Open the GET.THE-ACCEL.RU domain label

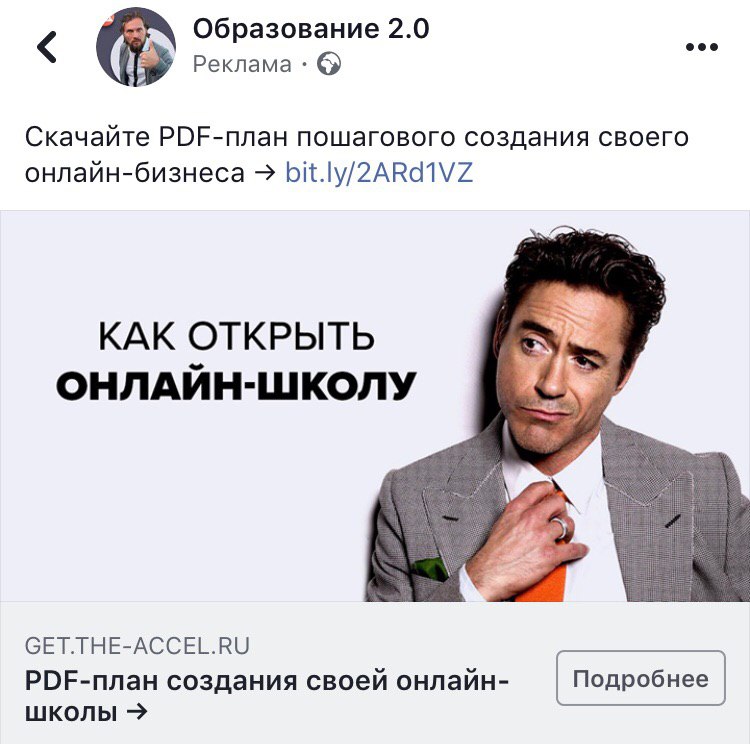[137, 645]
